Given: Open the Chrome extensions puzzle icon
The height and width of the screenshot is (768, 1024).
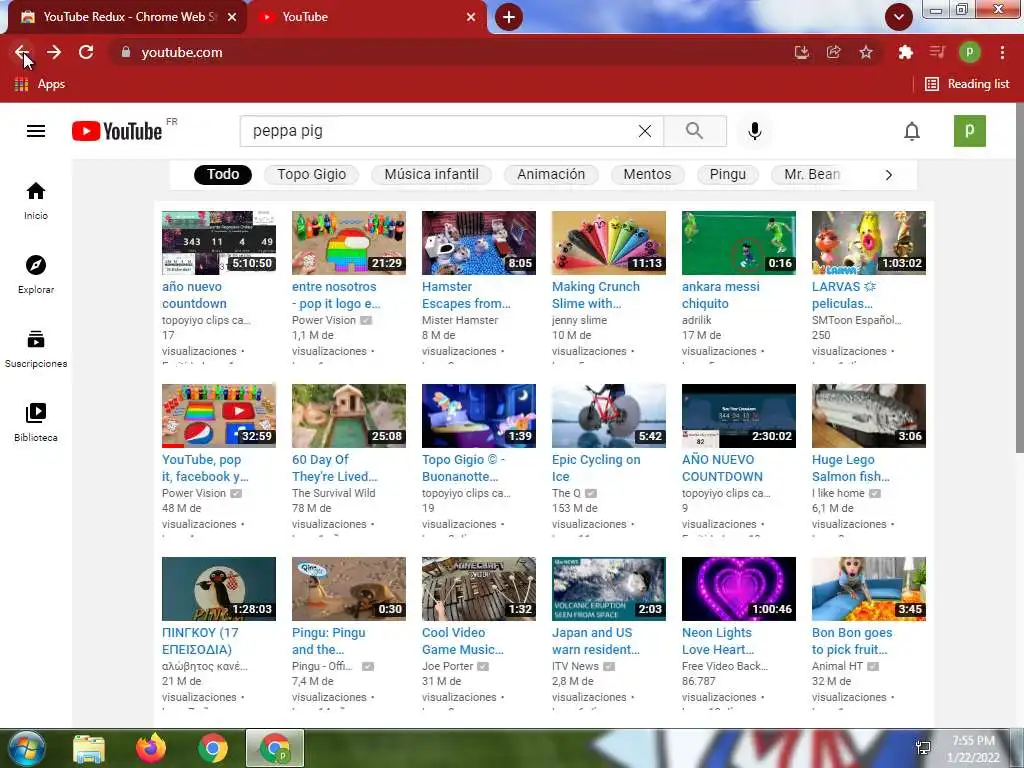Looking at the screenshot, I should [905, 52].
